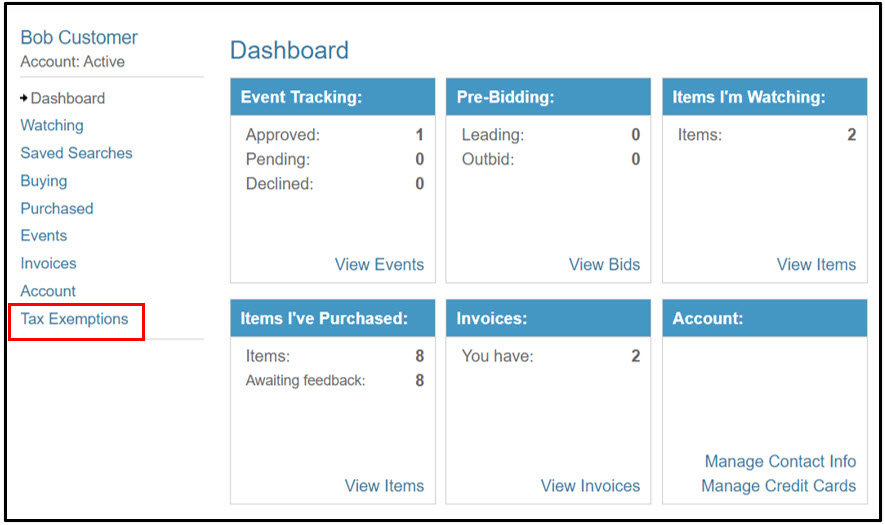
Task: Open Invoices from the sidebar
Action: tap(49, 263)
